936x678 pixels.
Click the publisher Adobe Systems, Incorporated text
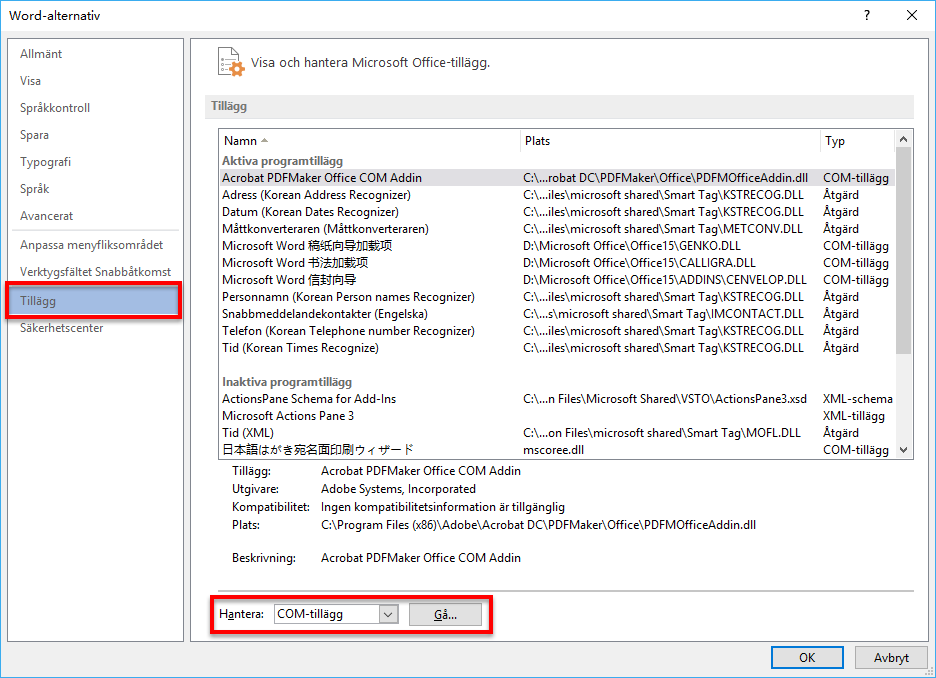pyautogui.click(x=398, y=489)
